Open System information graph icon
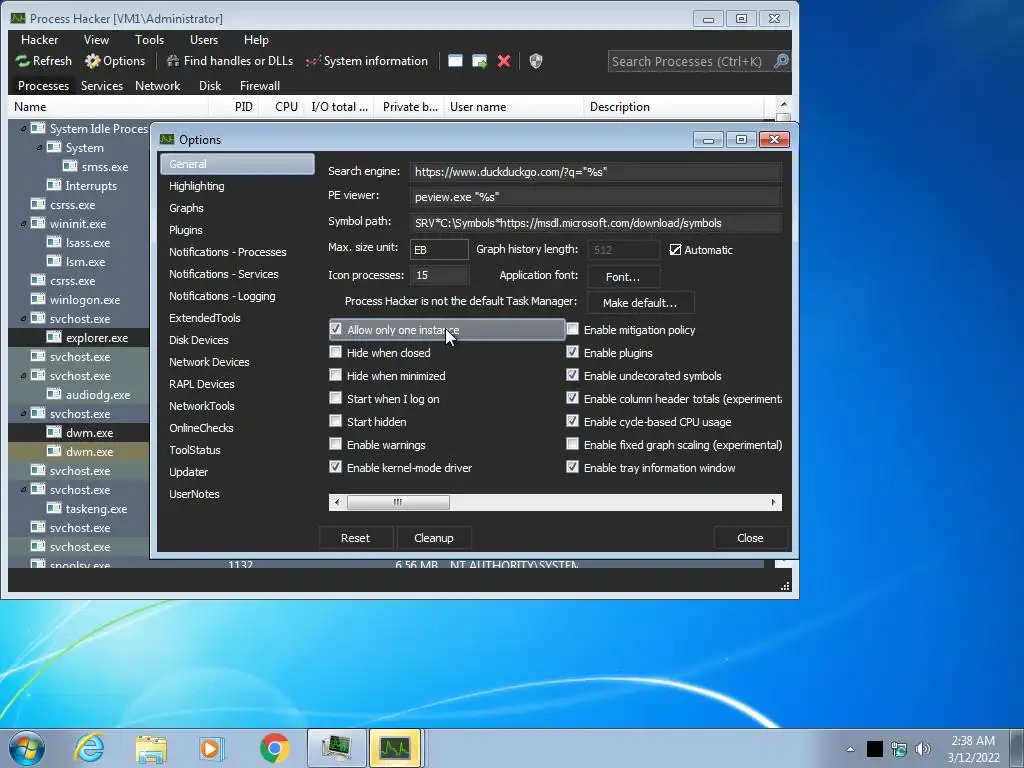 tap(313, 61)
